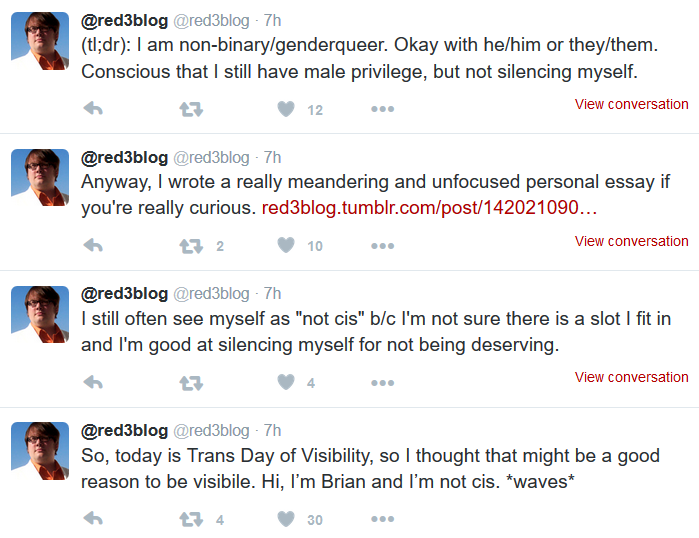The height and width of the screenshot is (538, 699).
Task: Open profile picture on the Trans Day tweet
Action: click(40, 451)
